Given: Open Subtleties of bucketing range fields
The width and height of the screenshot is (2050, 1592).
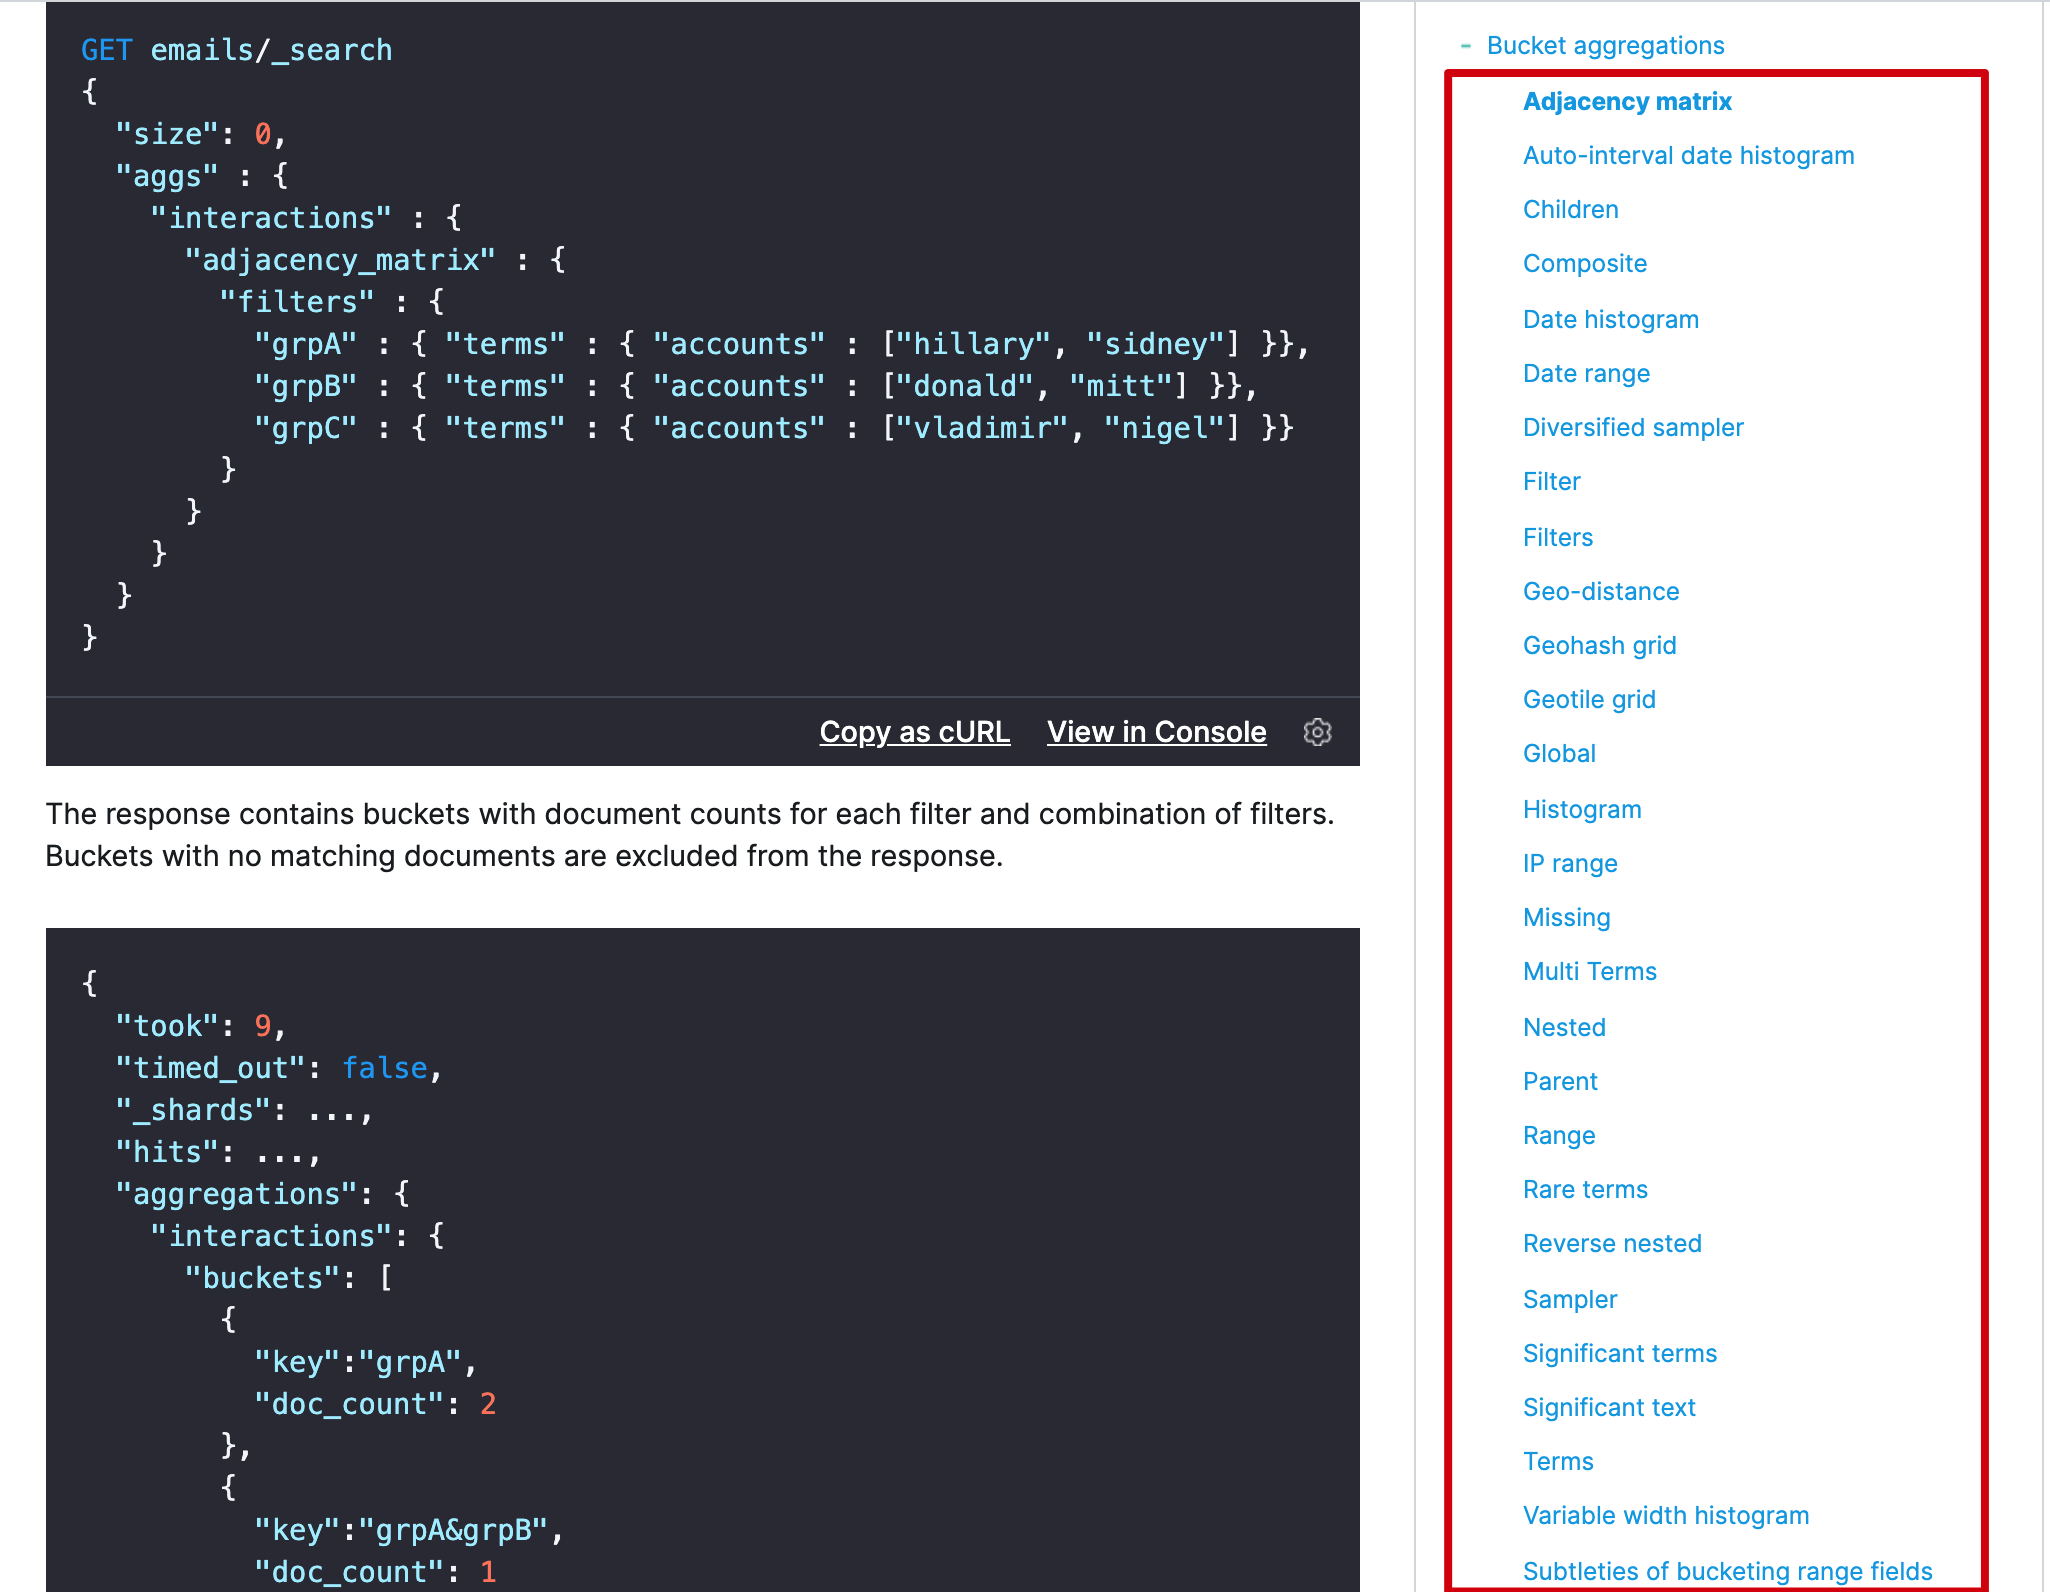Looking at the screenshot, I should click(1726, 1571).
